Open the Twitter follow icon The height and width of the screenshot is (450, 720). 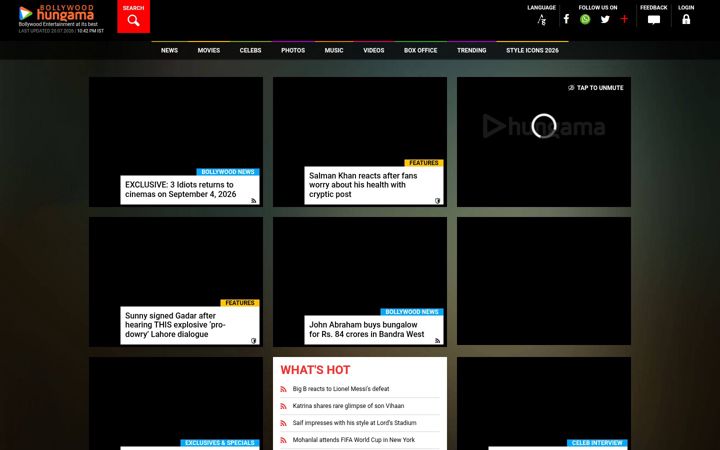pos(605,19)
